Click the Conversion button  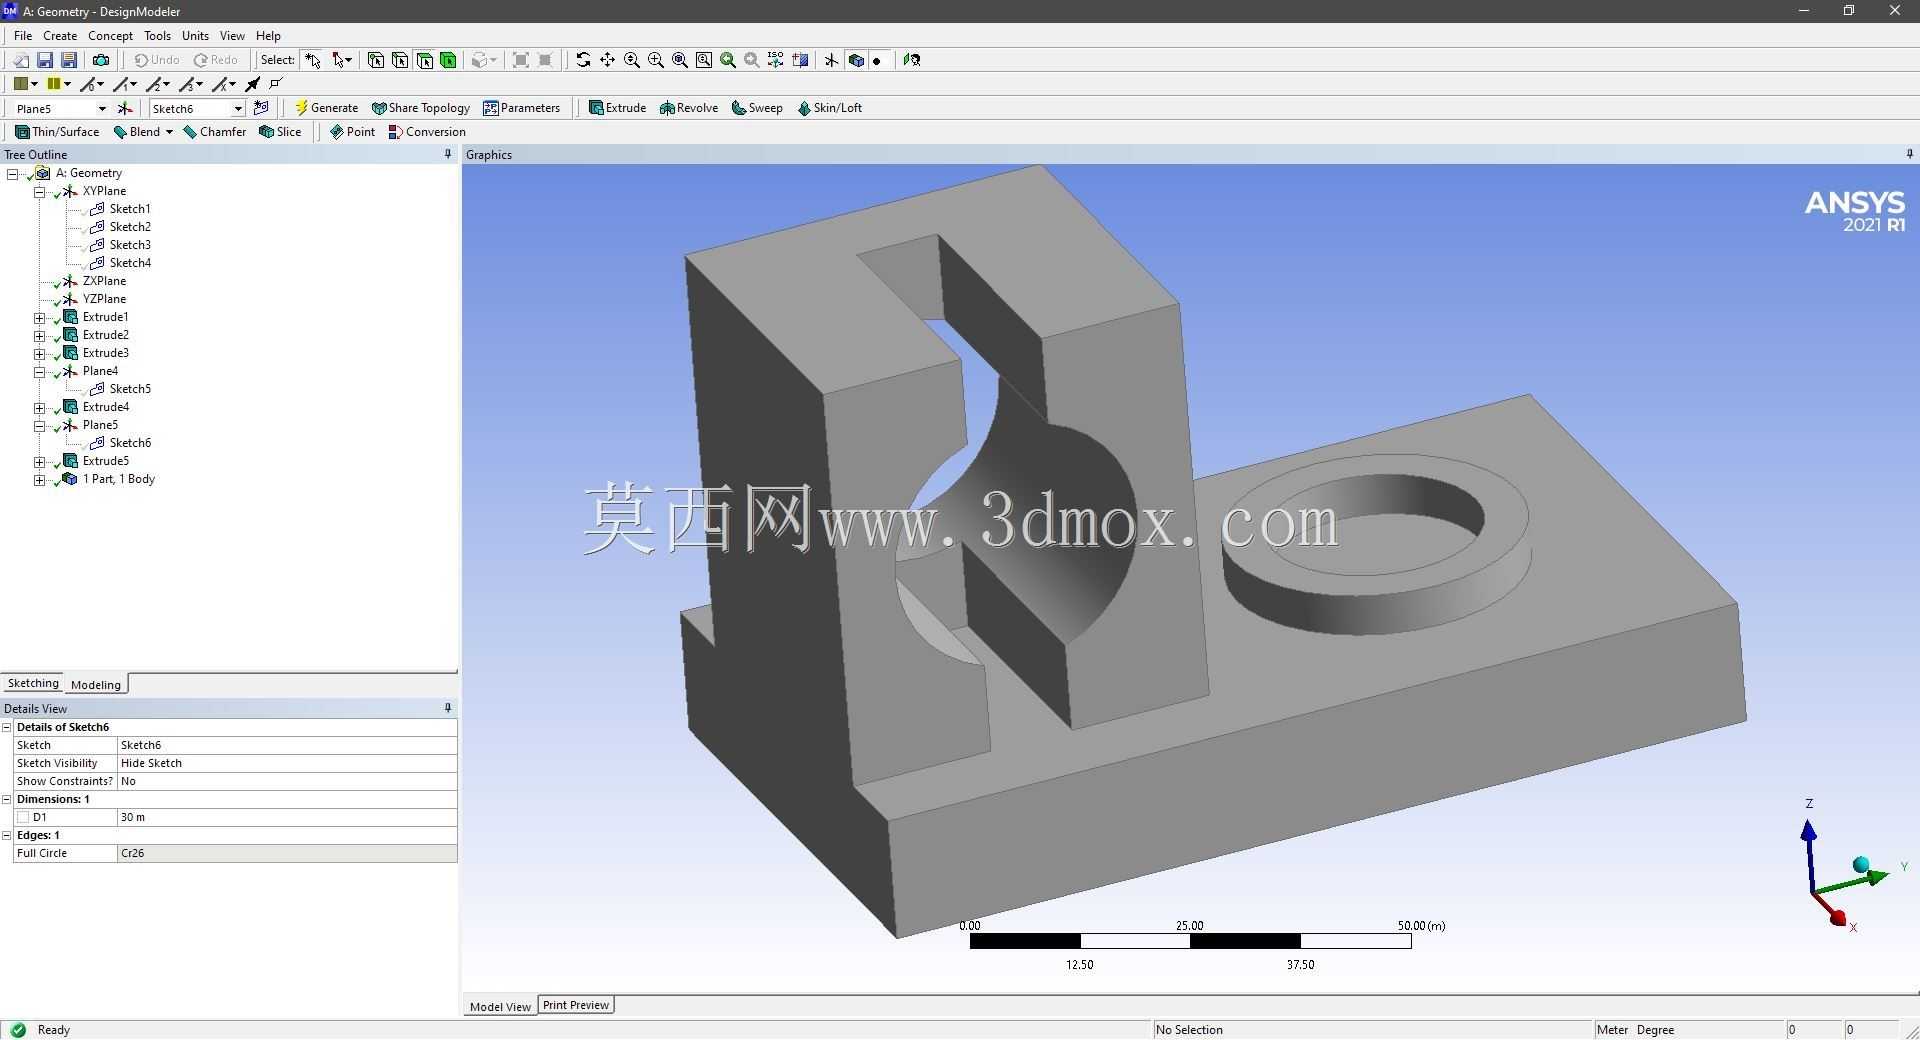tap(427, 132)
